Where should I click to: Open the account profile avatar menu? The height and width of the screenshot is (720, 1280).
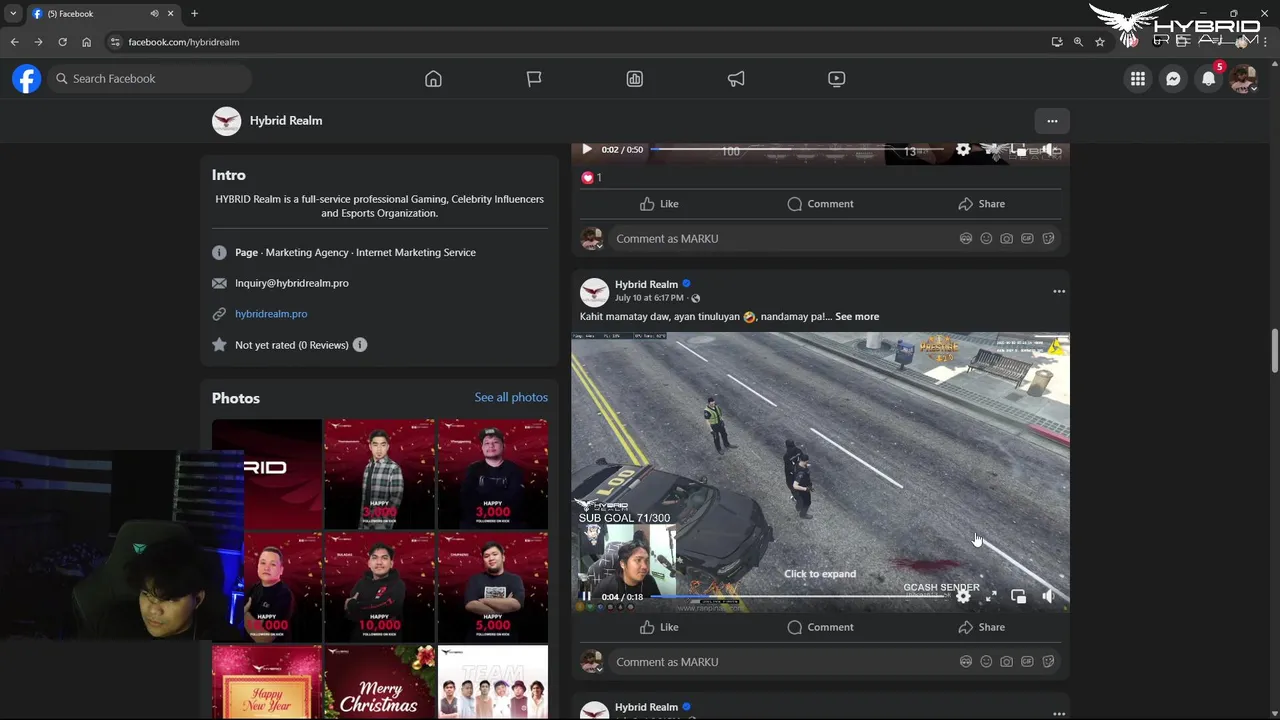coord(1244,79)
